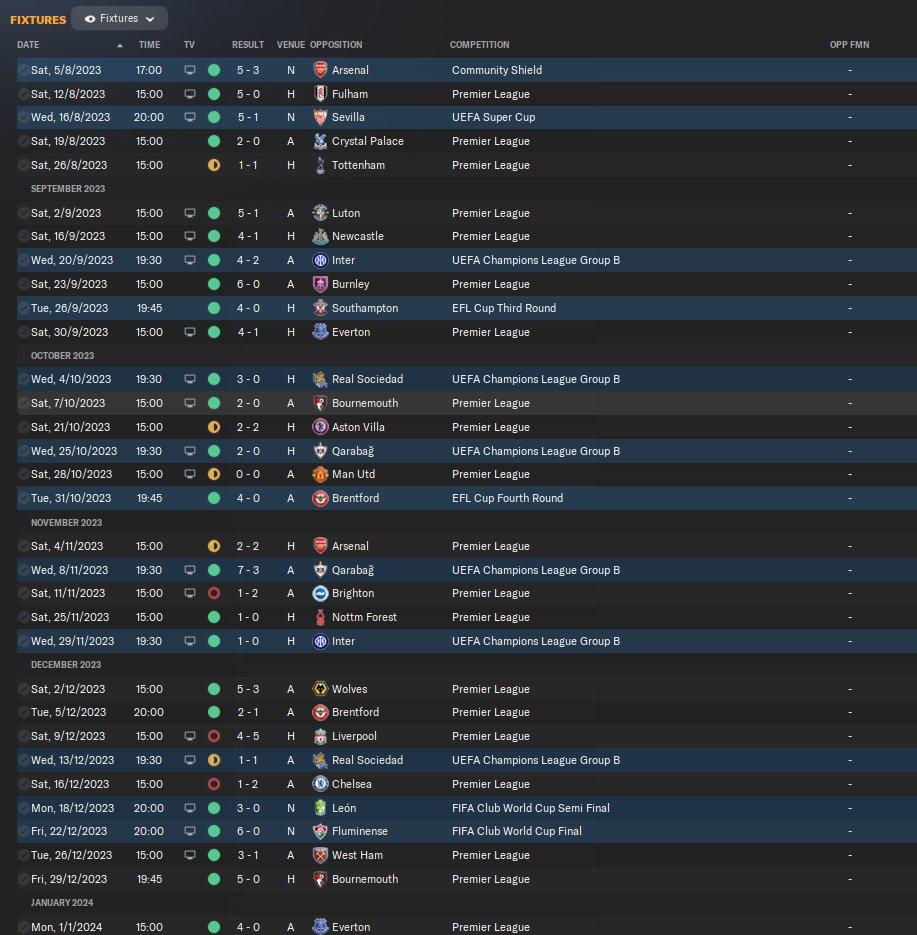917x935 pixels.
Task: Toggle the tick for the Wed, 16/8/2023 fixture
Action: point(23,117)
